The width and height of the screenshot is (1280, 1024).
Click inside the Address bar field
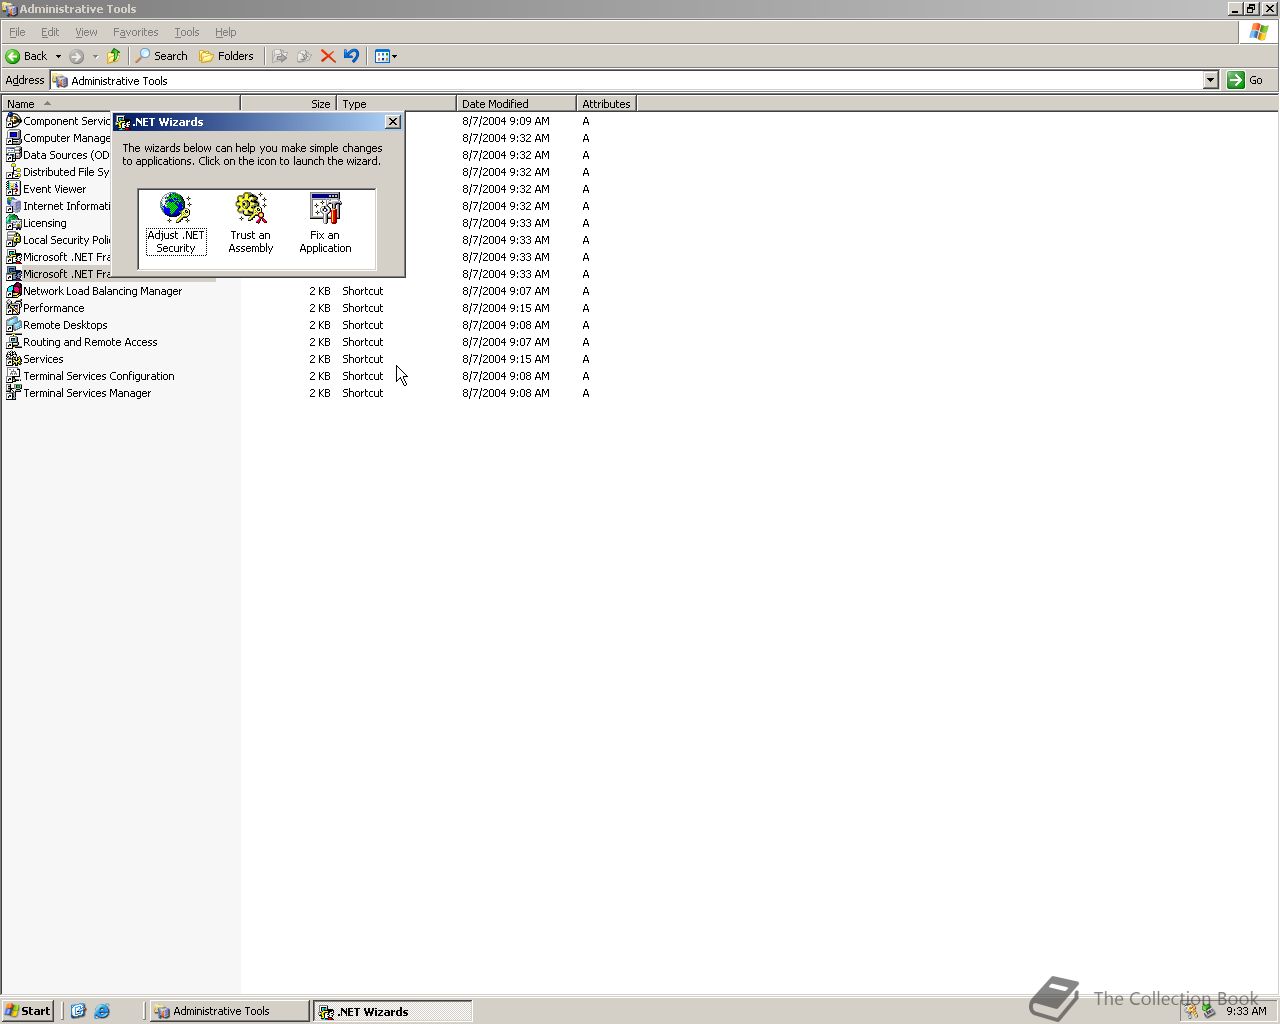pyautogui.click(x=627, y=81)
